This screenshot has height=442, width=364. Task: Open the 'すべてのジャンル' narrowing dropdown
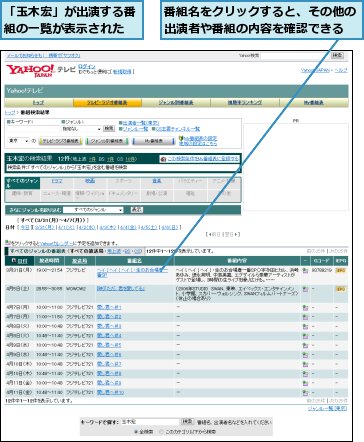click(x=93, y=210)
